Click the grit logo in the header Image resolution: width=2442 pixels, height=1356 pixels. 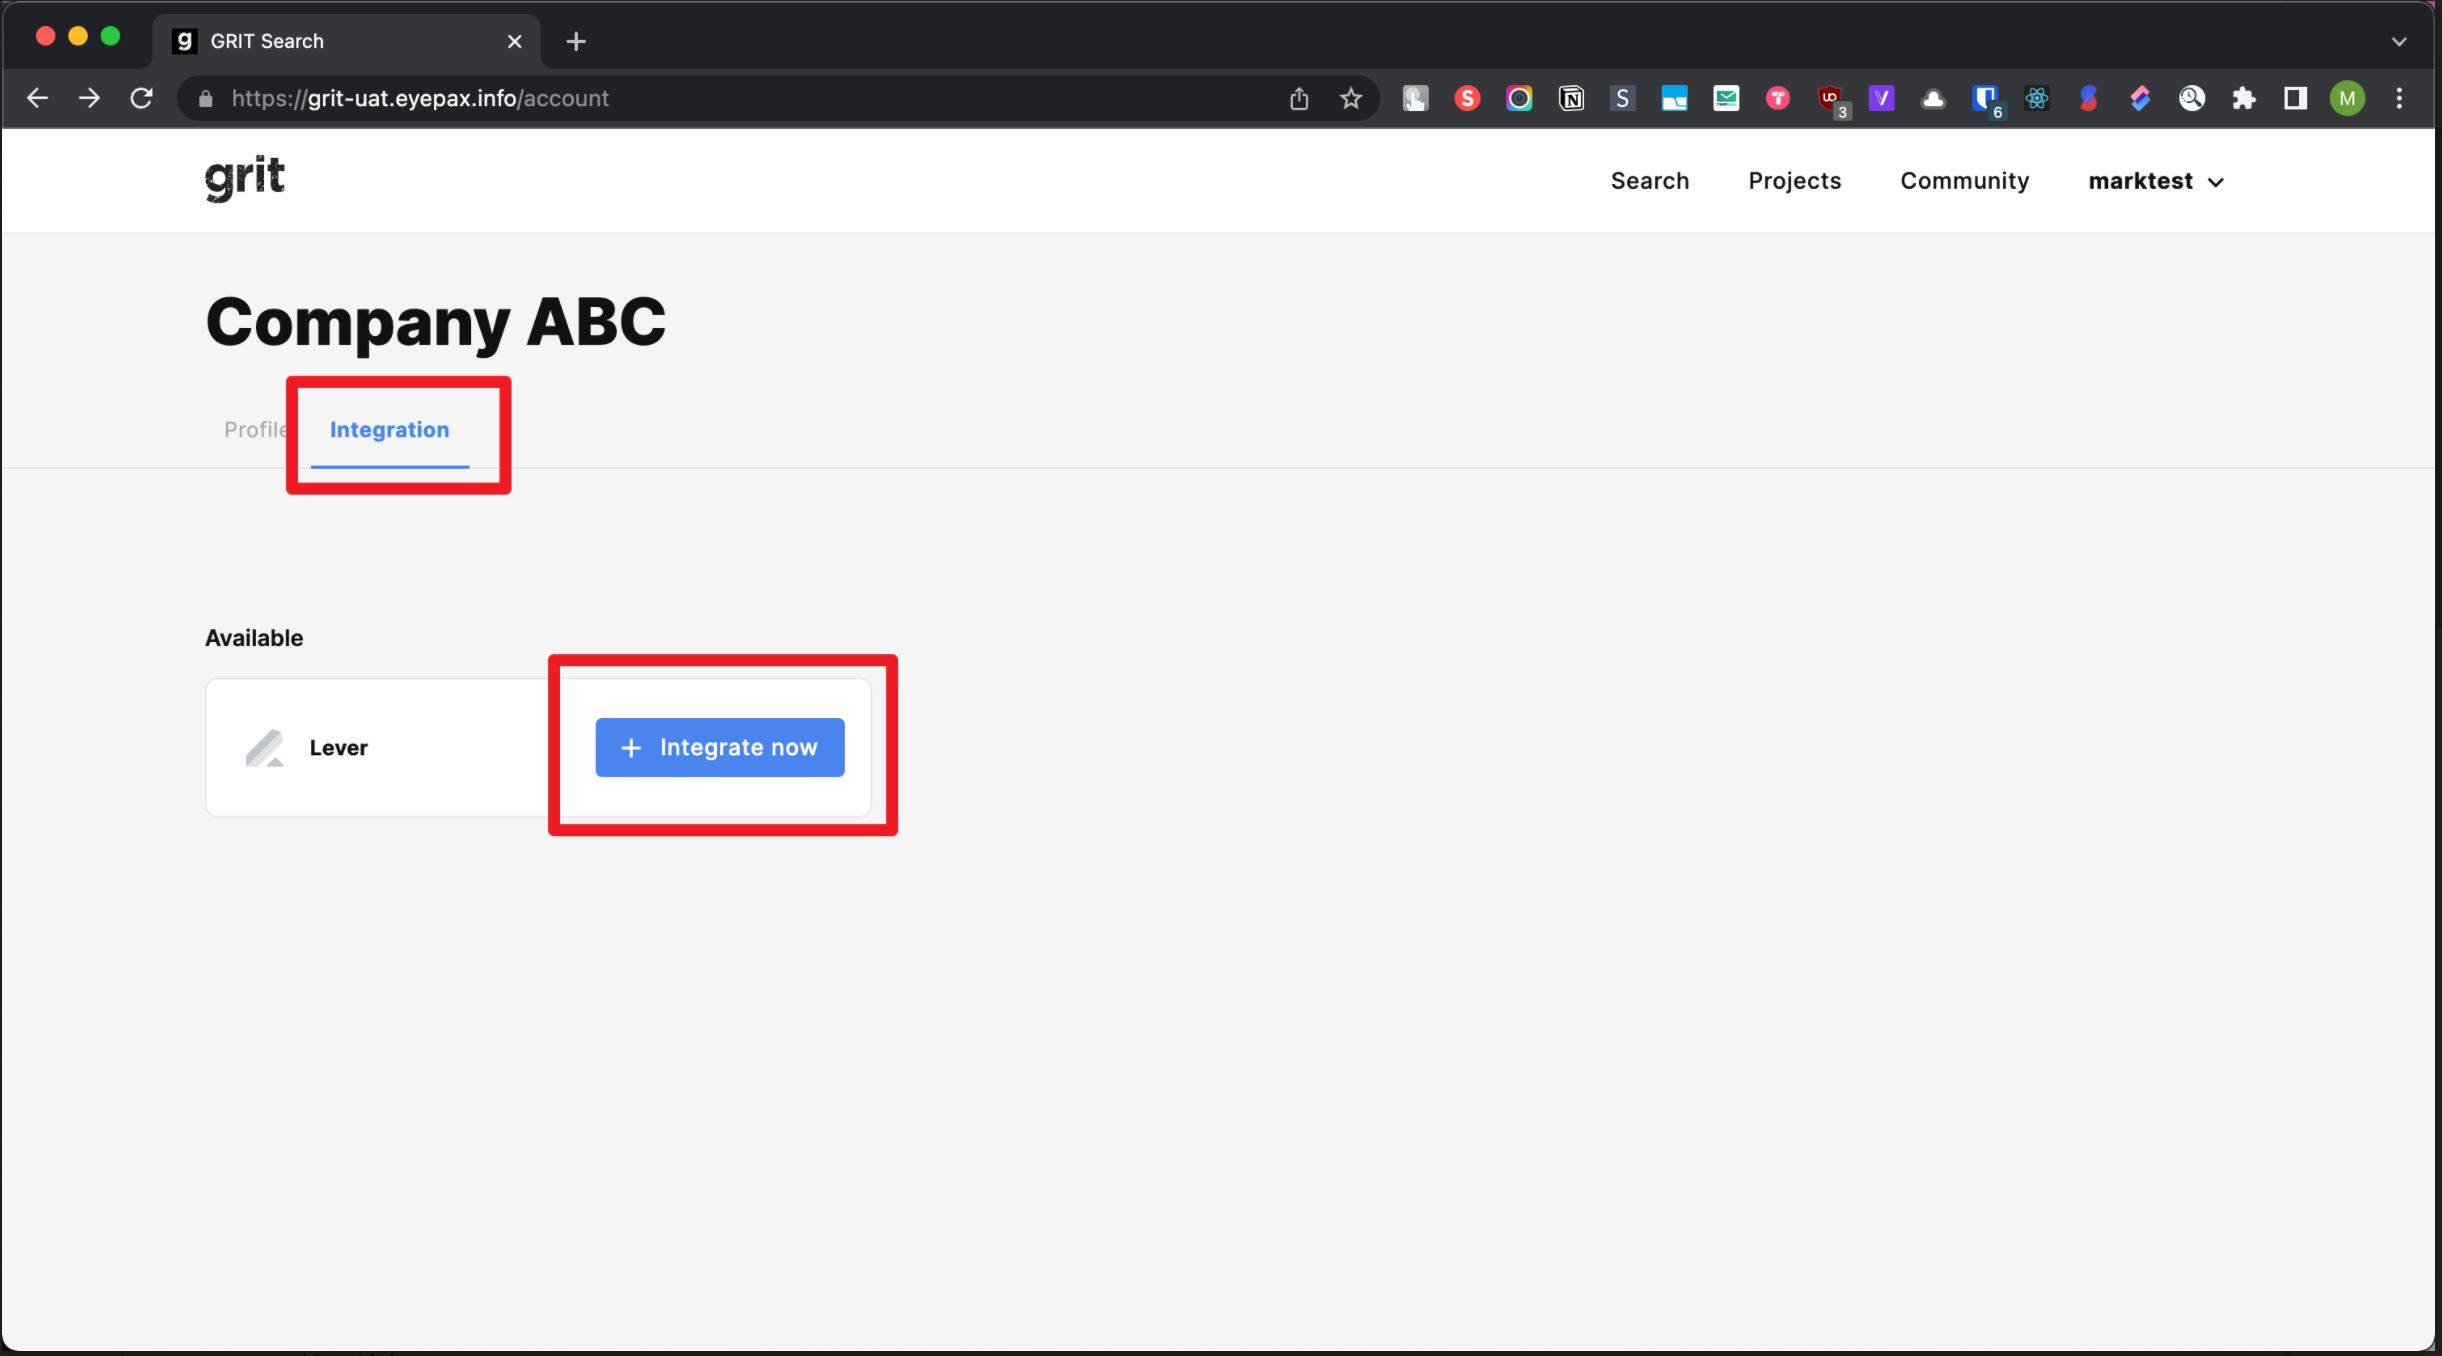[x=244, y=178]
